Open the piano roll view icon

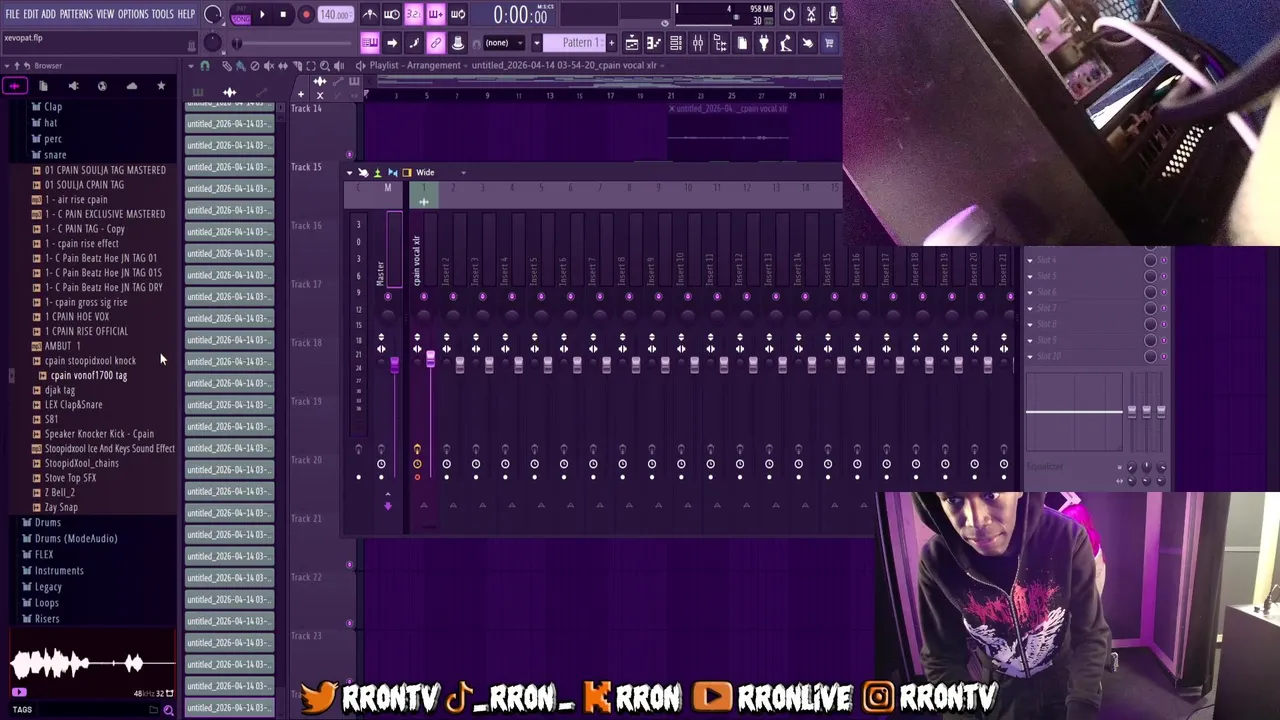[654, 43]
